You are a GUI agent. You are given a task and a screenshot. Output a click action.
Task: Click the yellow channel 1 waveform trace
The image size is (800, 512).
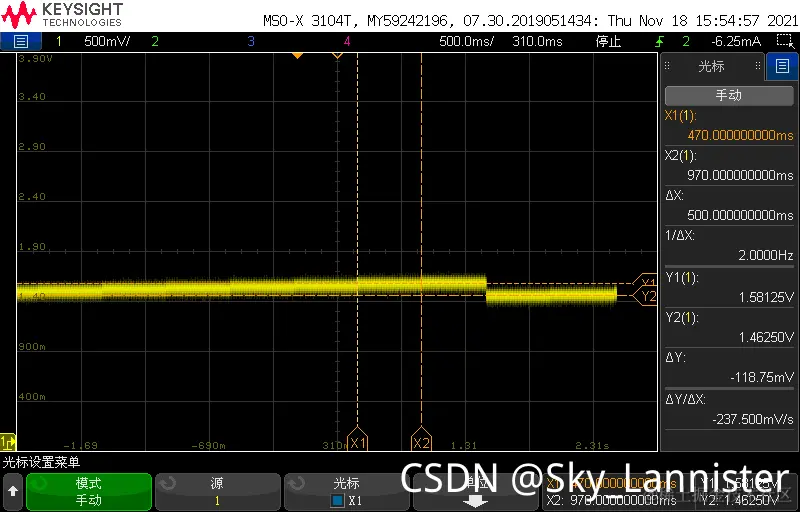pyautogui.click(x=316, y=288)
